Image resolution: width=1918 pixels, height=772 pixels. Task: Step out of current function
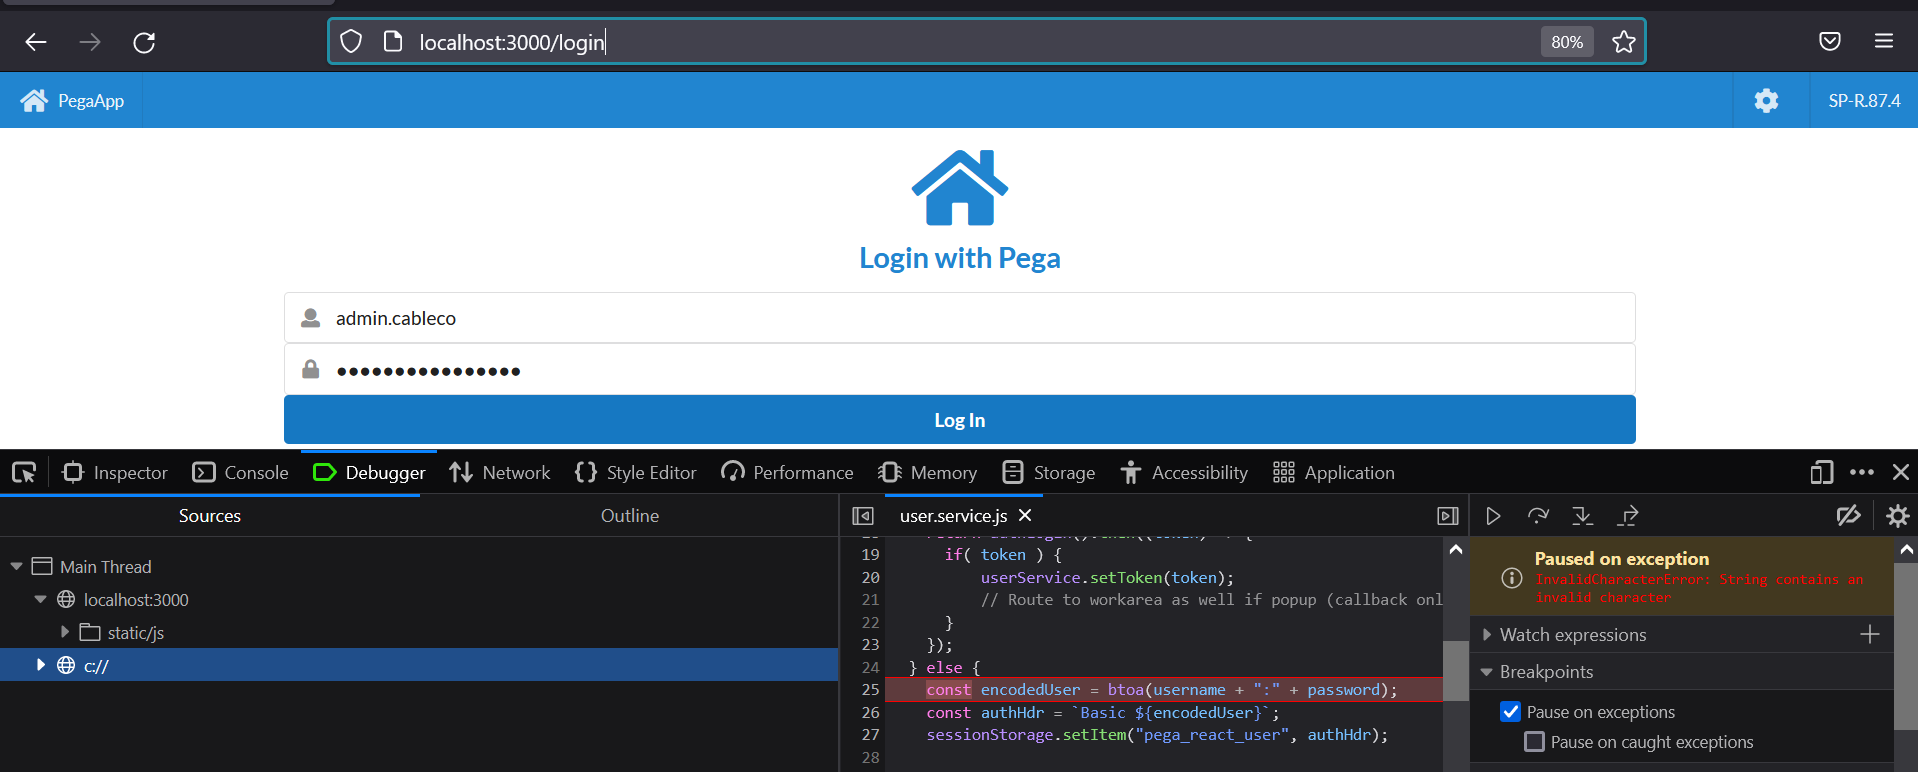pyautogui.click(x=1628, y=516)
